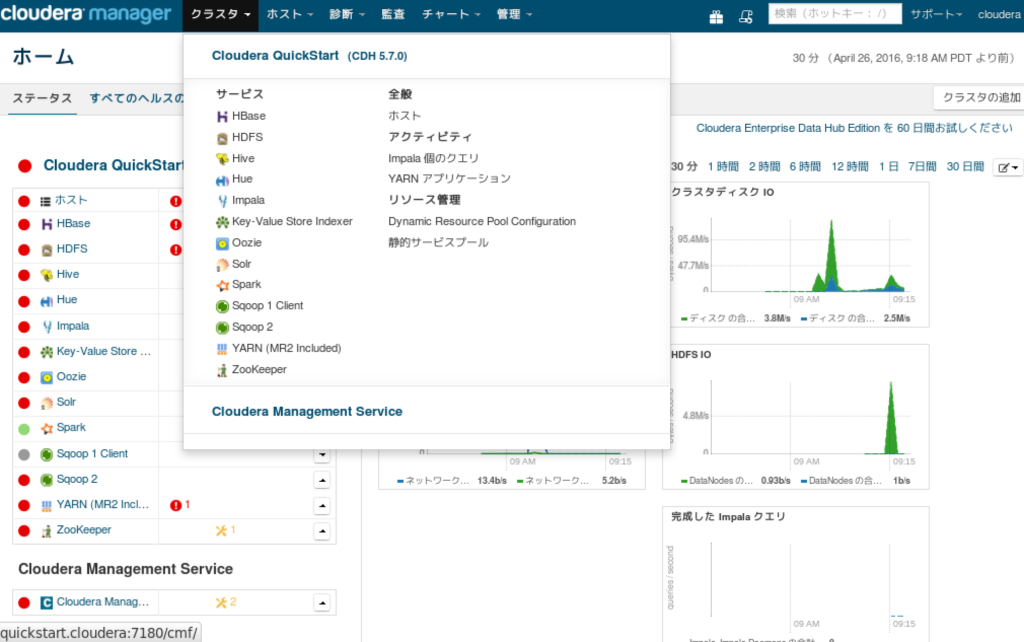
Task: Click the Sqoop 1 Client icon in dropdown
Action: [x=222, y=306]
